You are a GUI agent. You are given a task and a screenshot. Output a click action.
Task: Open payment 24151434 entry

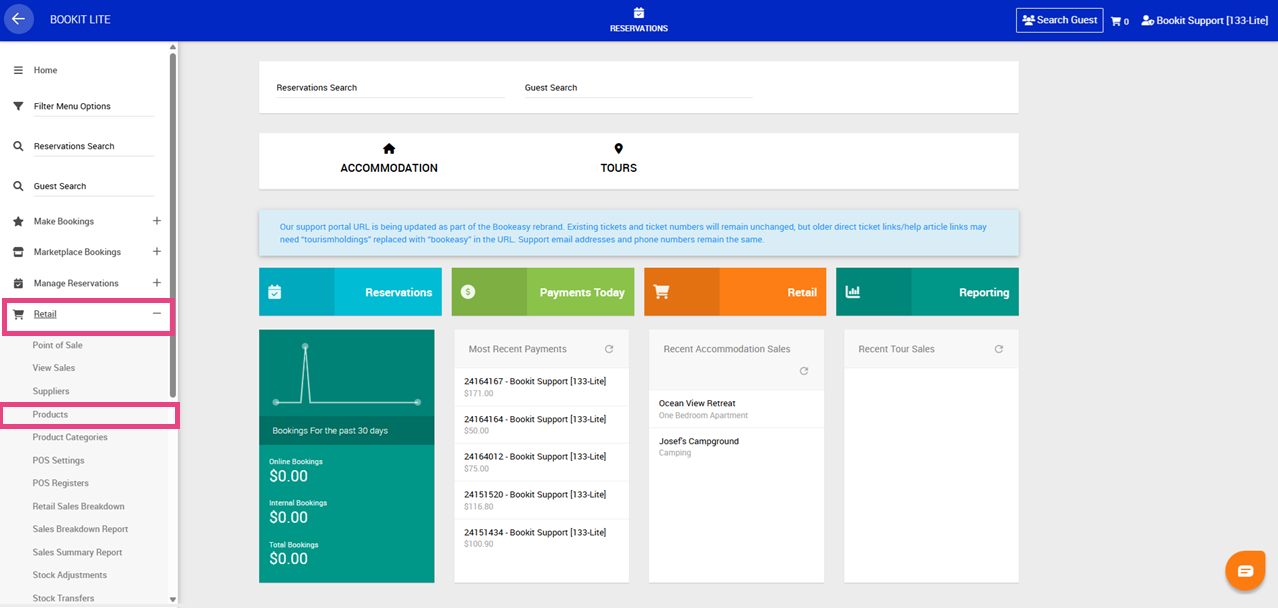[541, 538]
